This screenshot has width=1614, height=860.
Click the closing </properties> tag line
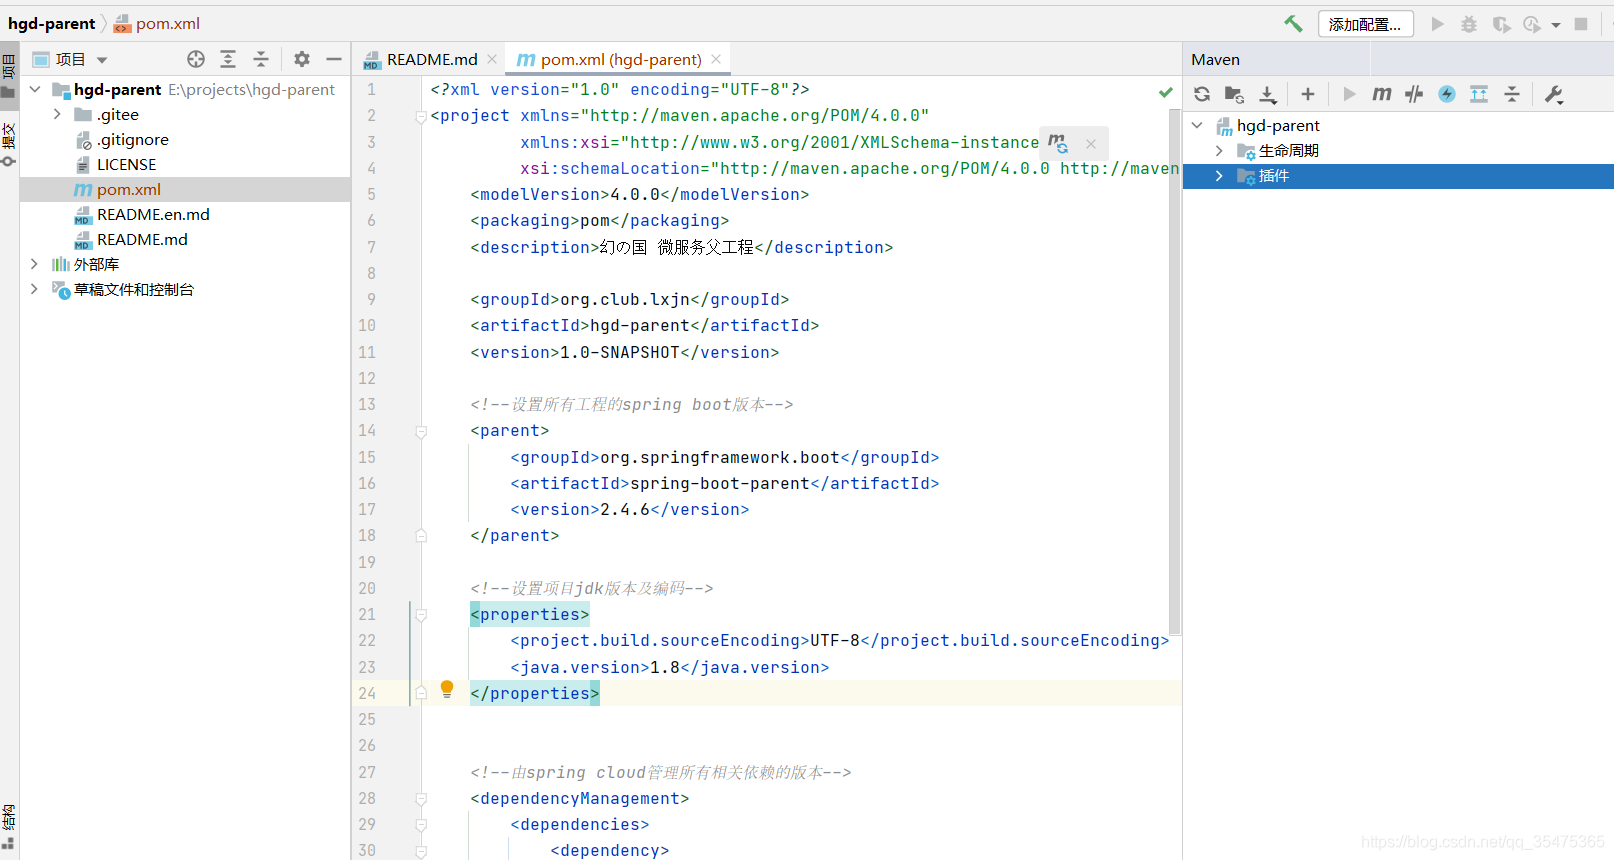(534, 693)
